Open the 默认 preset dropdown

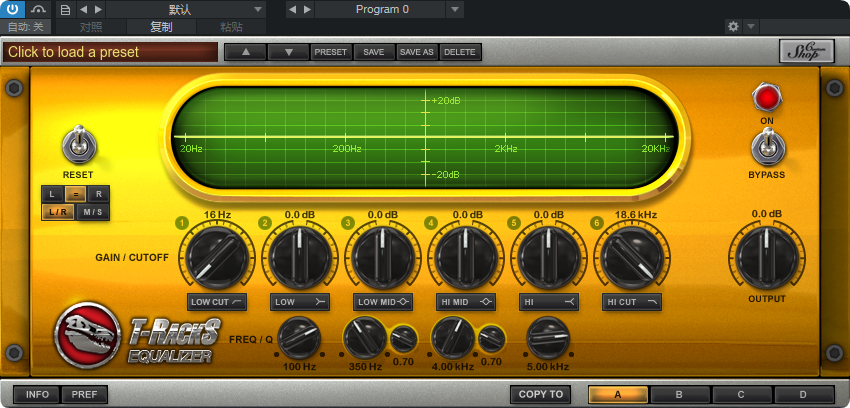[x=186, y=9]
